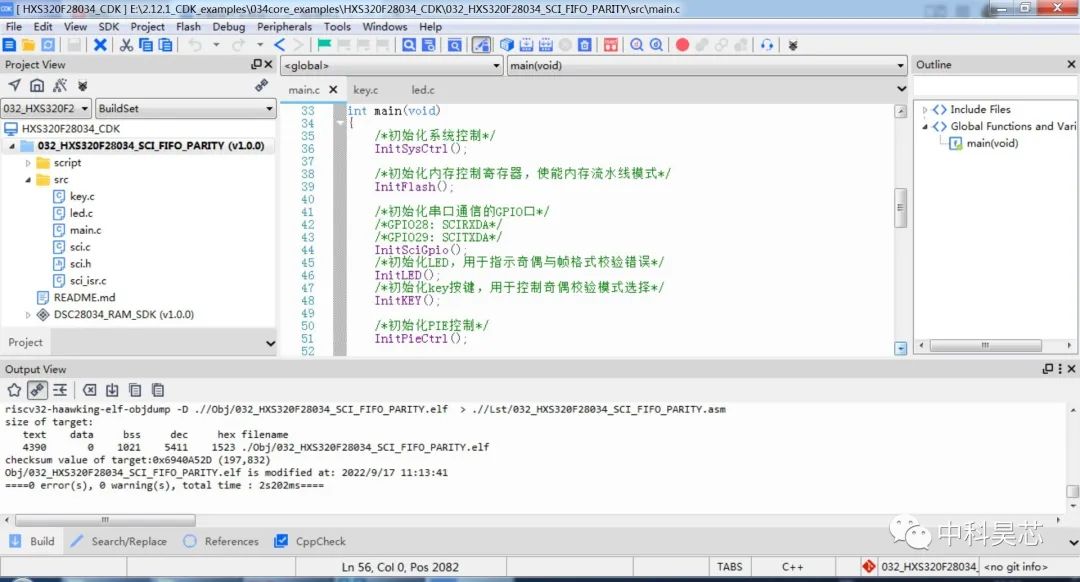Switch to the Search/Replace output tab
The width and height of the screenshot is (1080, 582).
[119, 541]
